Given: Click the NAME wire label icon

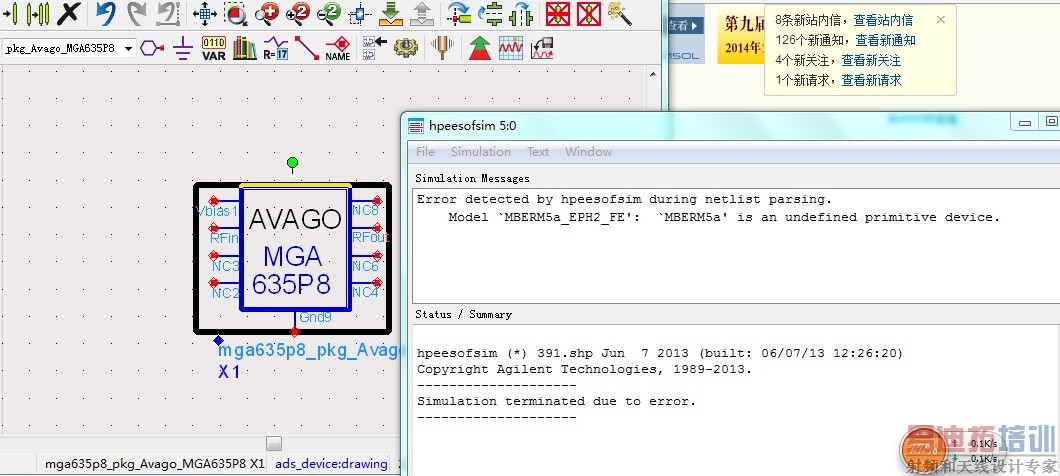Looking at the screenshot, I should click(x=338, y=48).
